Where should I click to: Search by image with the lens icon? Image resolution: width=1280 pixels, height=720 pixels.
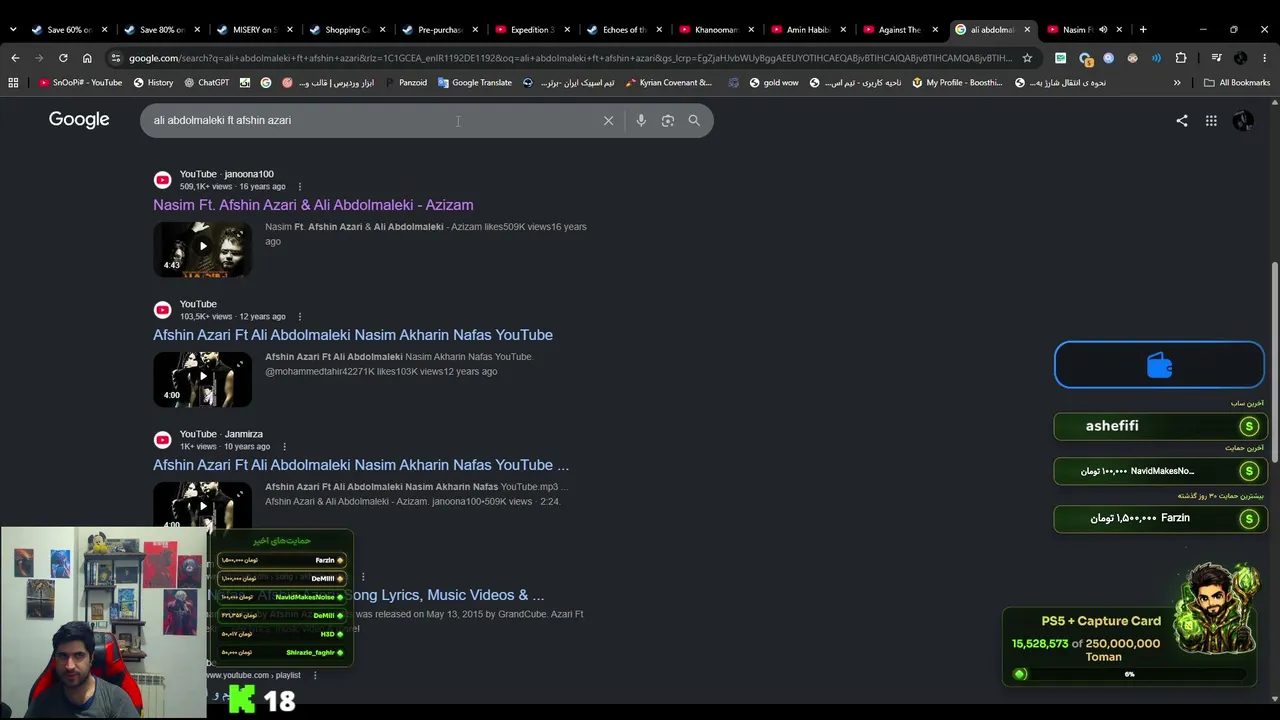(668, 121)
